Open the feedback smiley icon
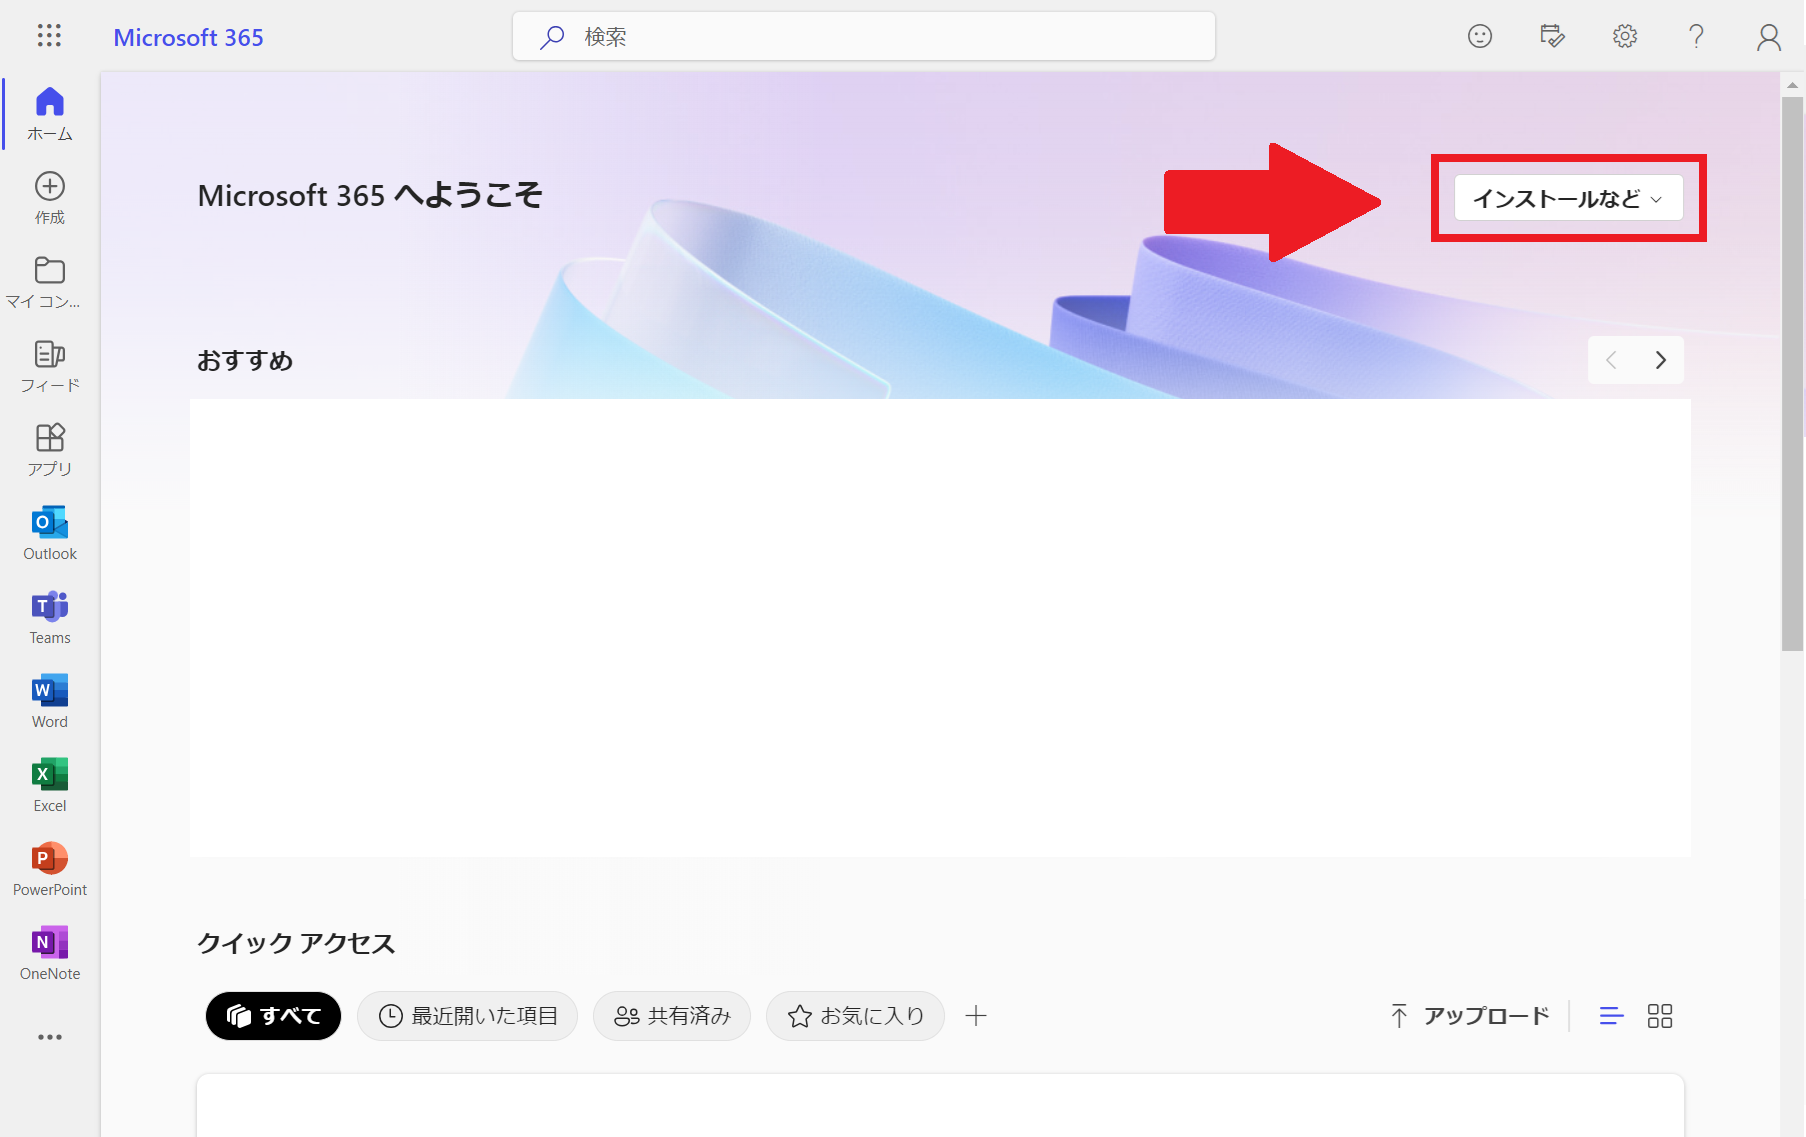 [1480, 36]
